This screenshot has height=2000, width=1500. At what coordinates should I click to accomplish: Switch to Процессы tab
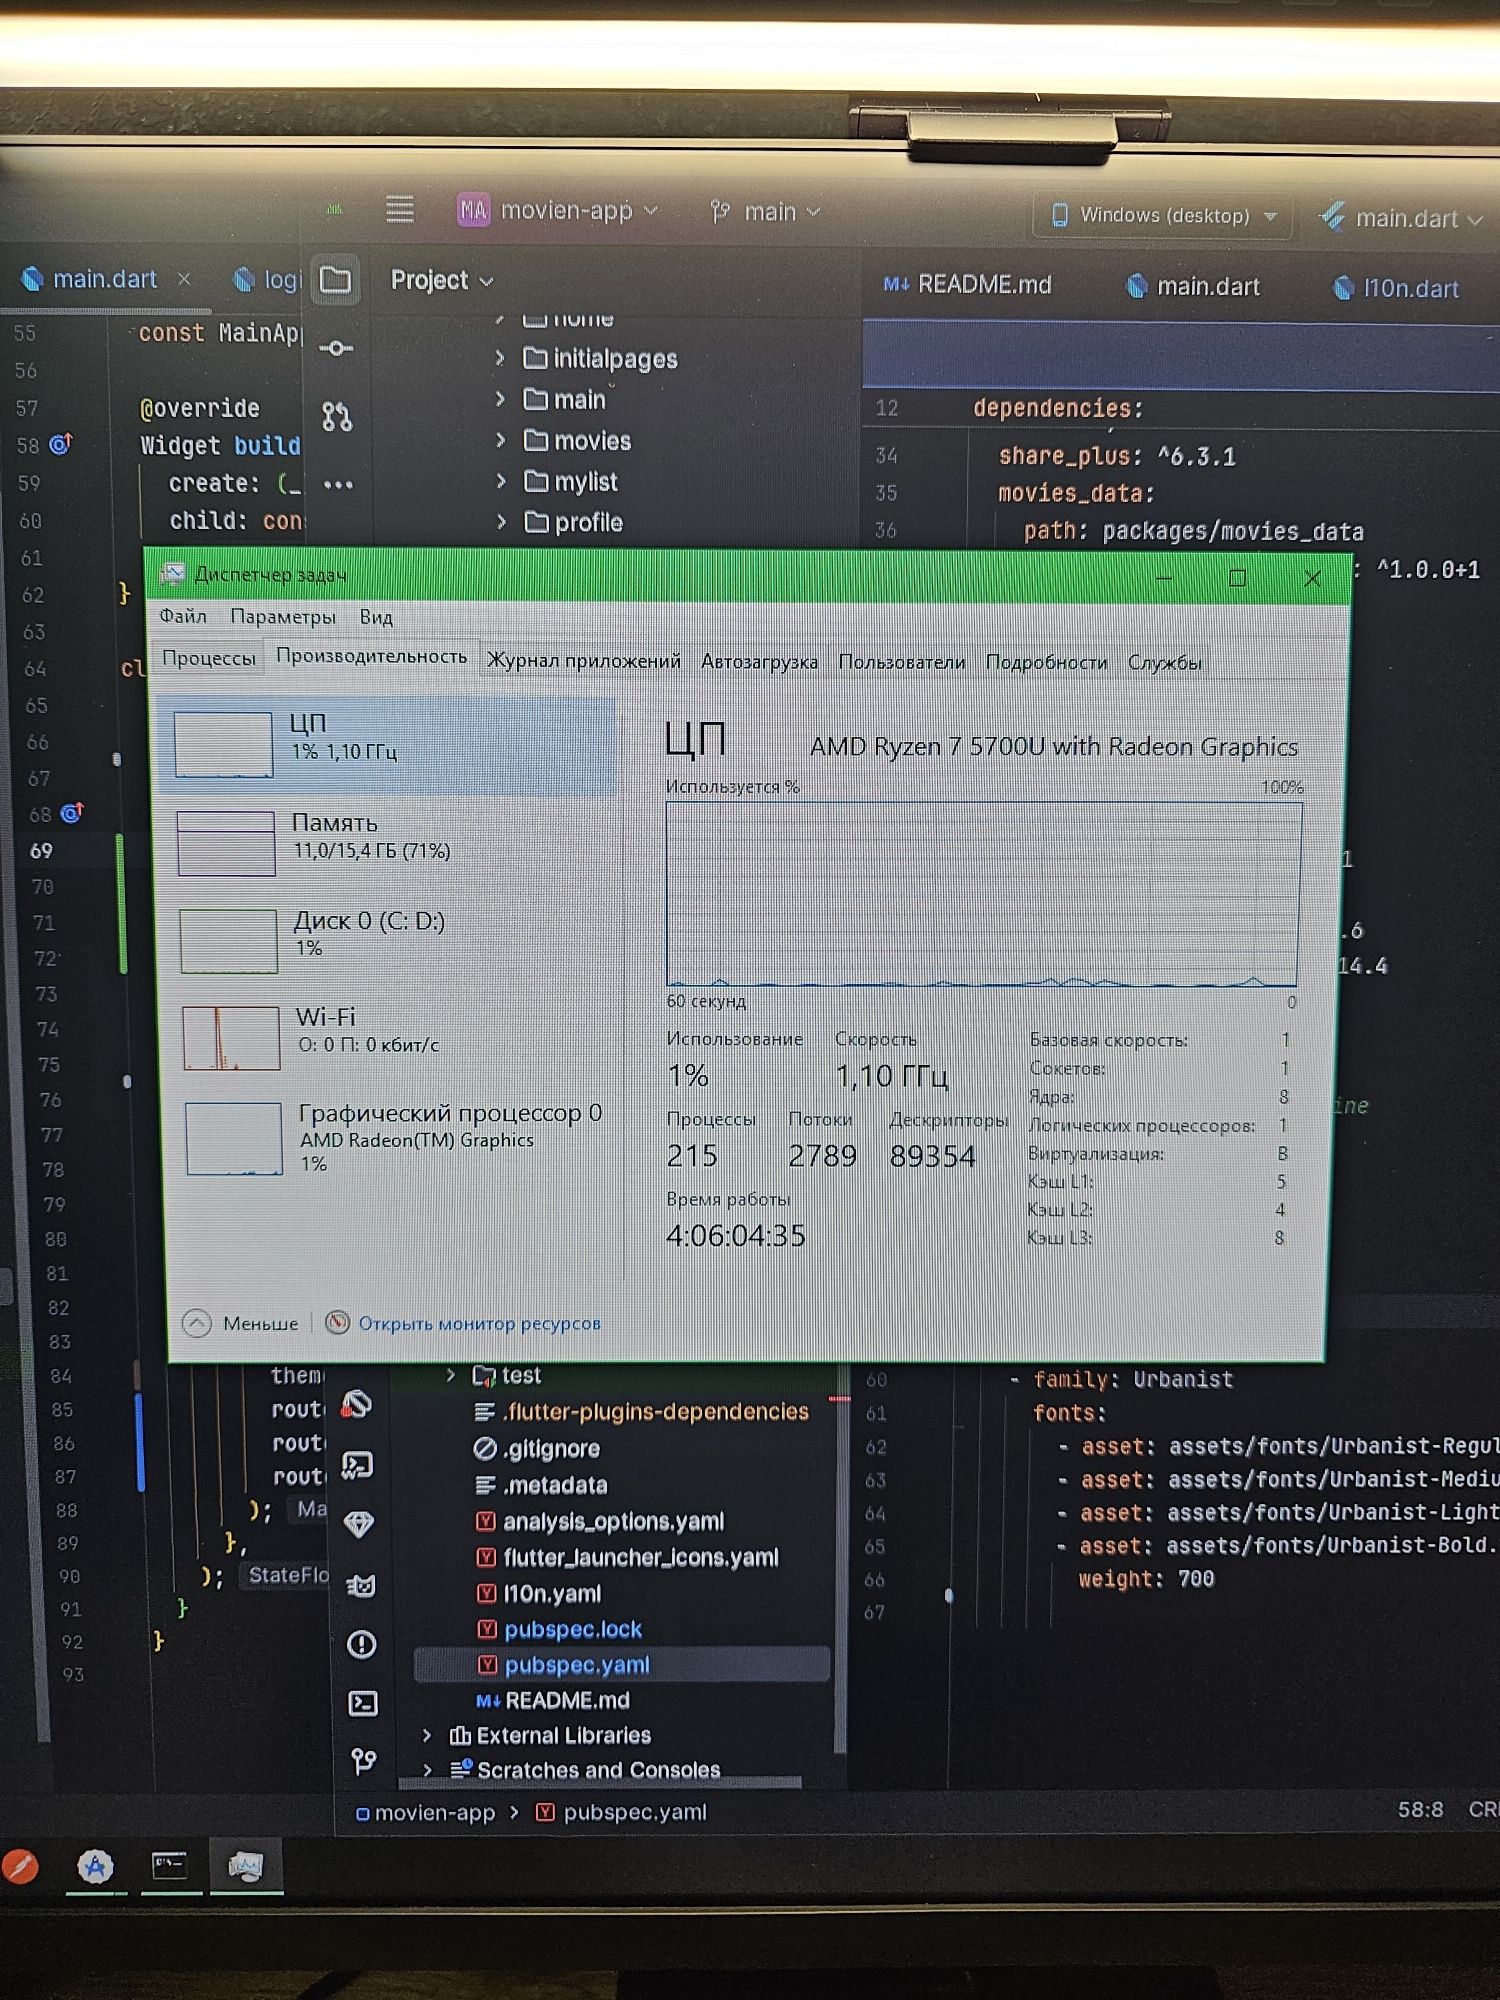(x=209, y=658)
